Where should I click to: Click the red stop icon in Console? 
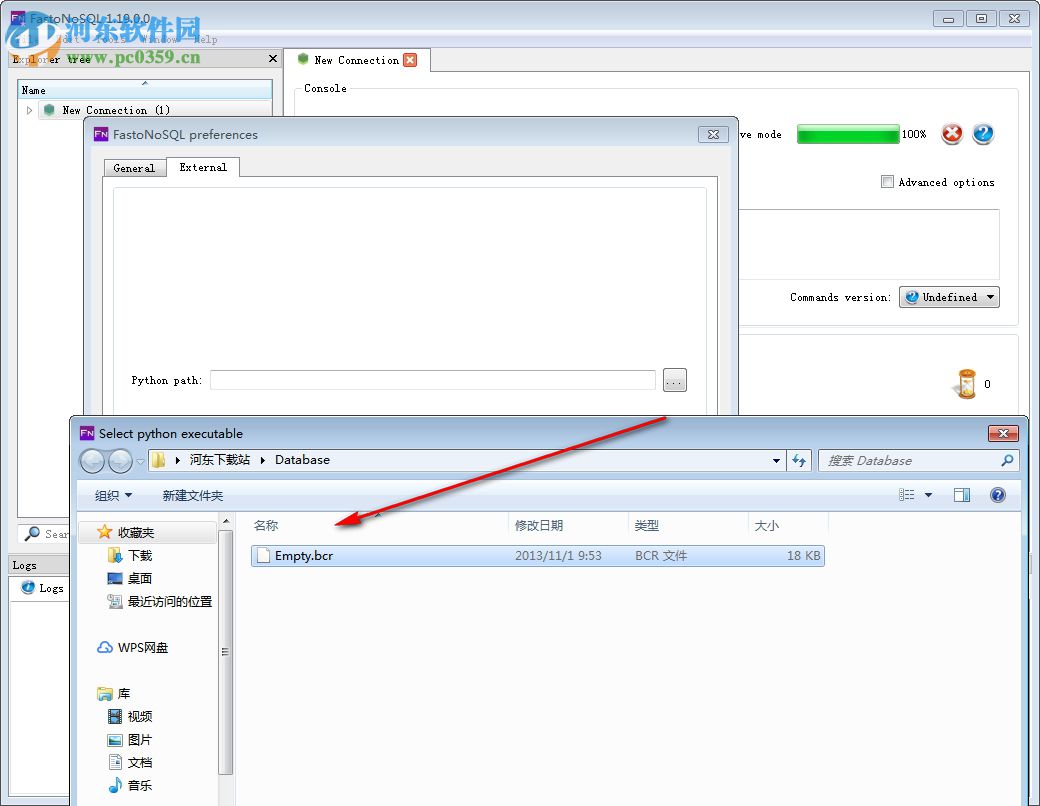coord(951,134)
